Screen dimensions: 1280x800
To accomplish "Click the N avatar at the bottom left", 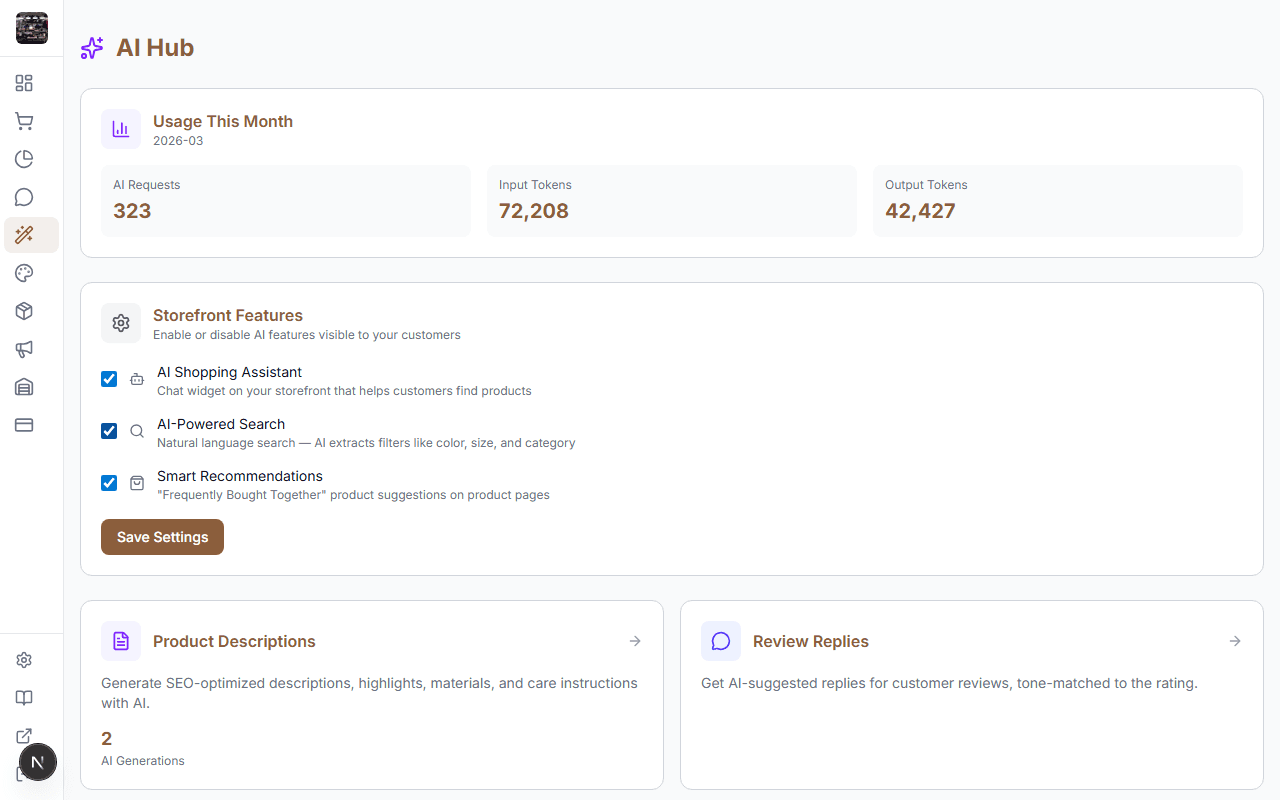I will (38, 762).
